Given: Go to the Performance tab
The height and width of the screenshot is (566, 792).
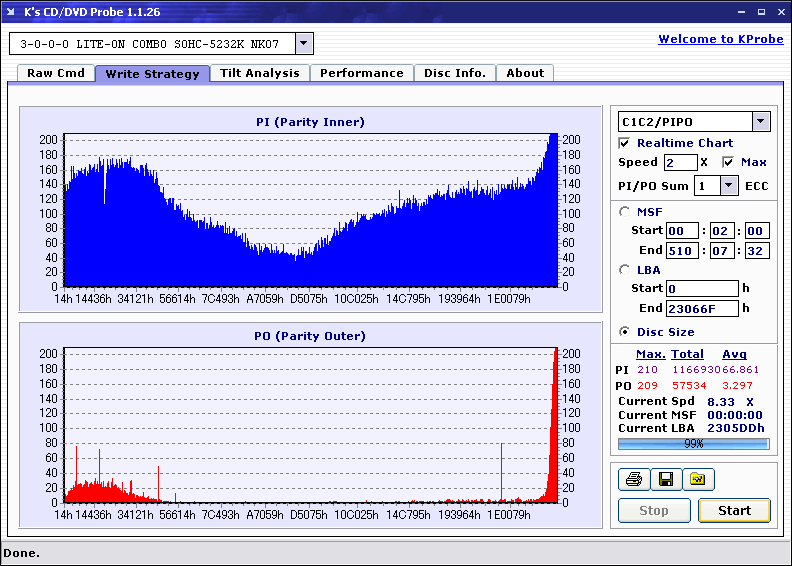Looking at the screenshot, I should 362,73.
